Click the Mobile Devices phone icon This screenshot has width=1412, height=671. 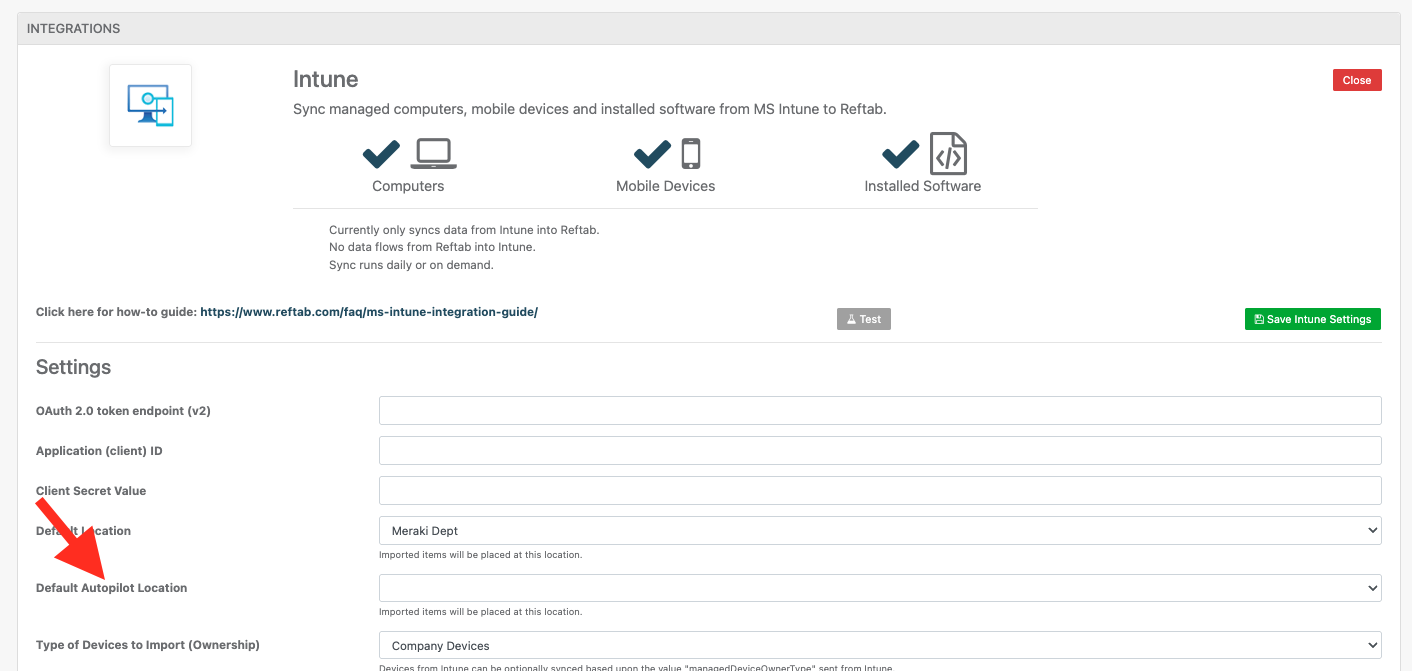pyautogui.click(x=691, y=153)
